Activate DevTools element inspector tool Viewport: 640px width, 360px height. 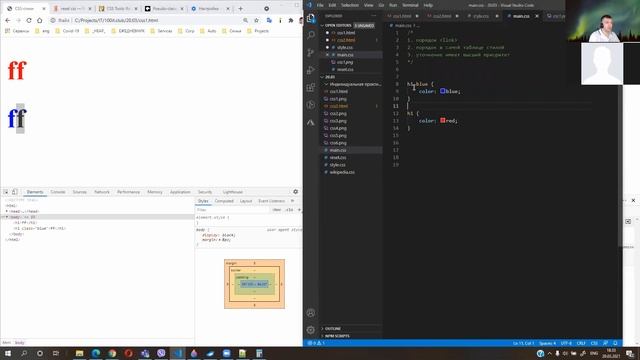pyautogui.click(x=6, y=192)
